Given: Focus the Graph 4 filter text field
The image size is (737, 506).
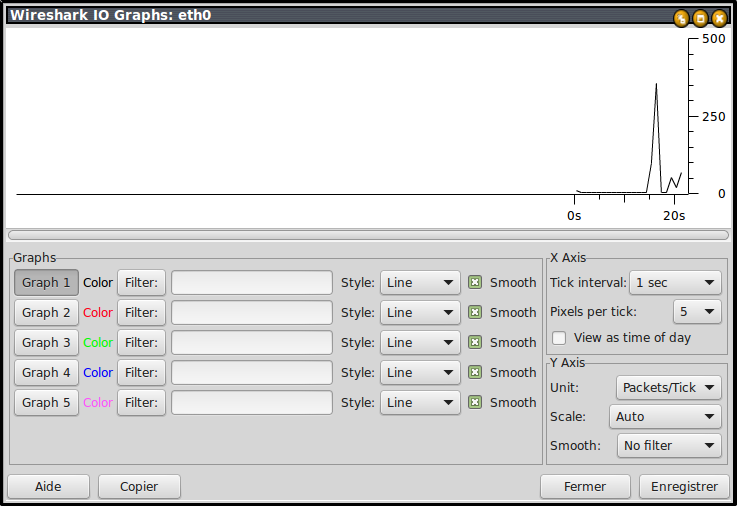Looking at the screenshot, I should pyautogui.click(x=252, y=373).
